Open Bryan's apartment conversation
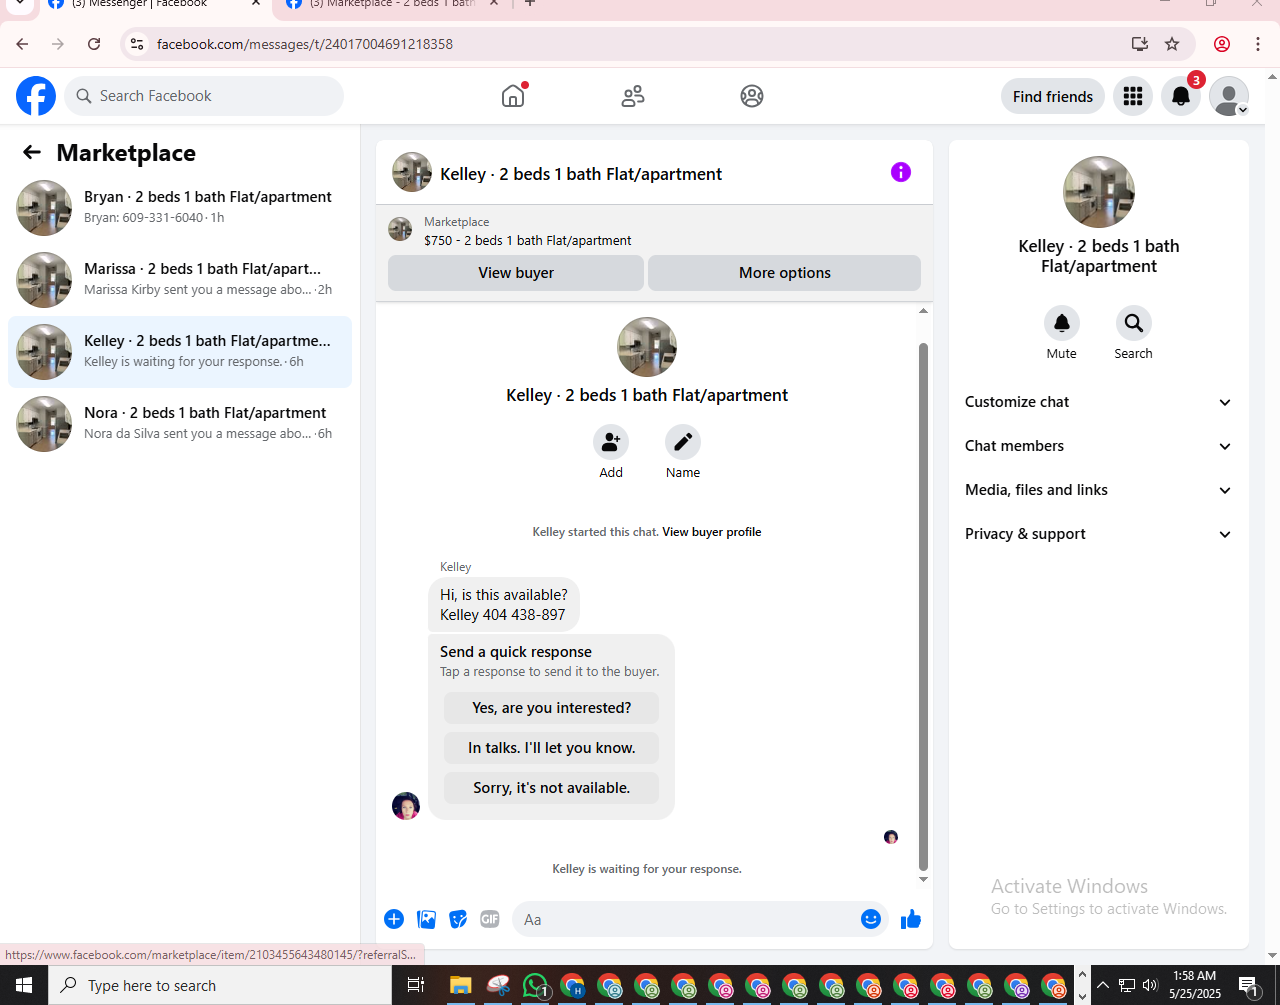 (x=180, y=208)
